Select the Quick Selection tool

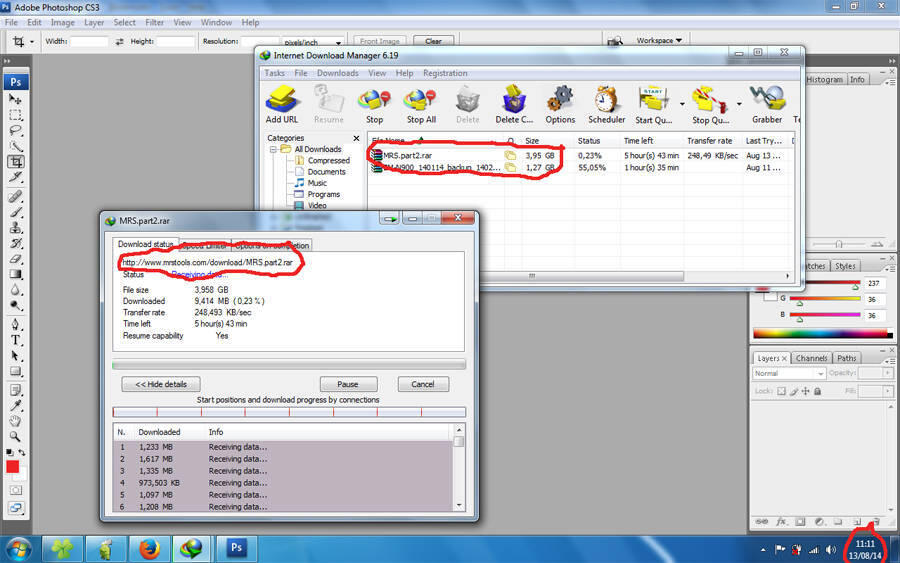click(x=15, y=146)
